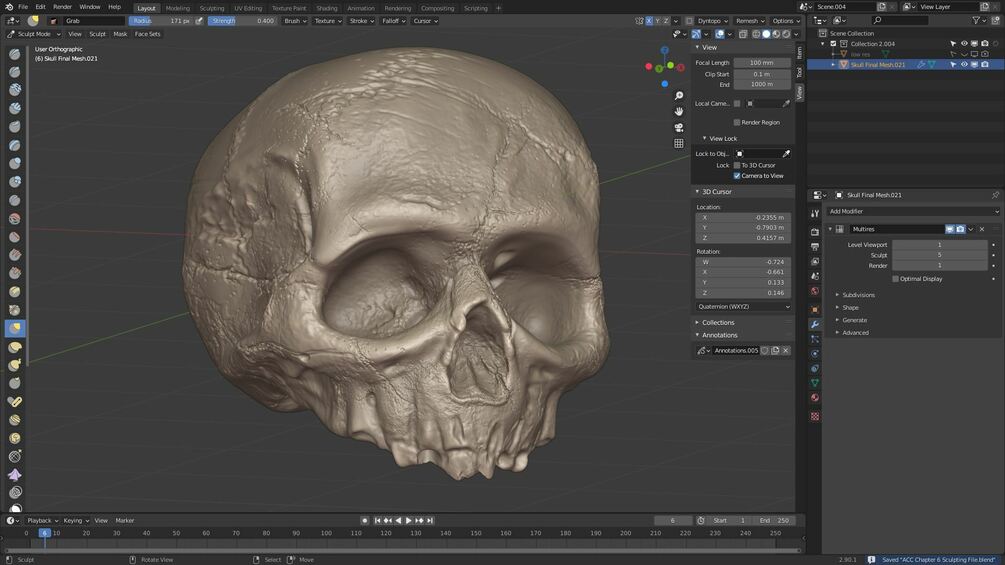The height and width of the screenshot is (565, 1005).
Task: Hide Collection 2.004 with eye icon
Action: [964, 44]
